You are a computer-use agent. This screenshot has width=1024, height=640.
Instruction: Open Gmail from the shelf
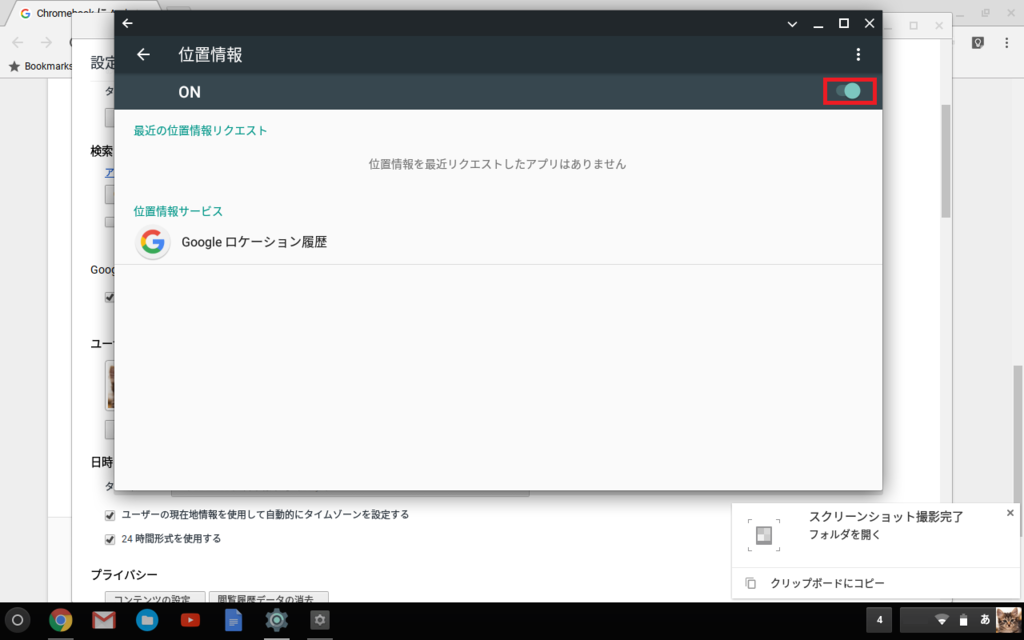pos(103,620)
